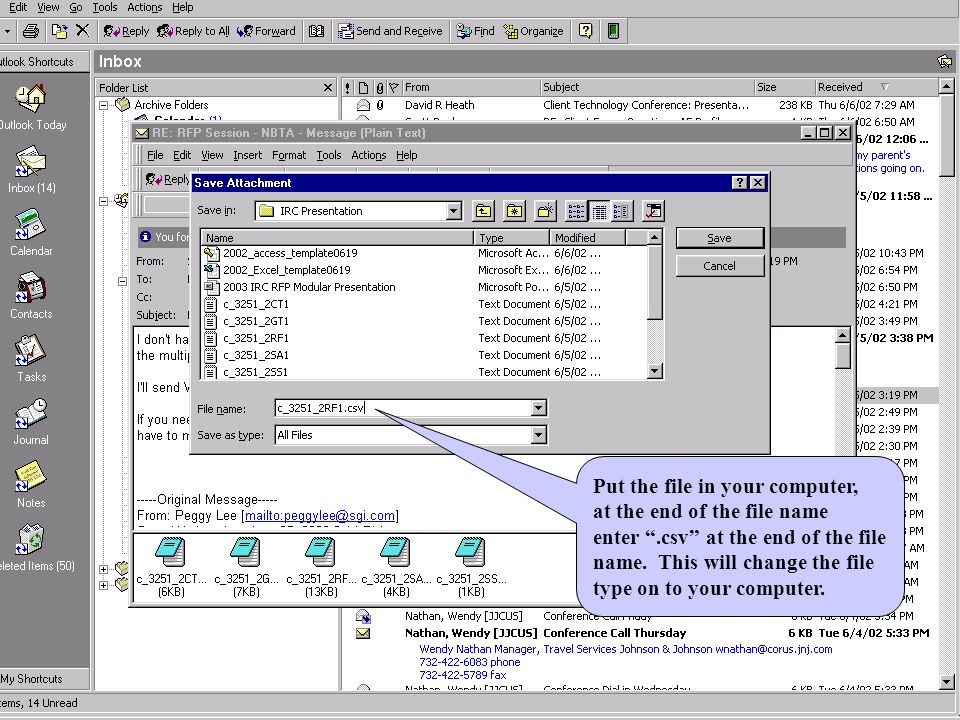Select 2003 IRC RFP Modular Presentation file
Image resolution: width=960 pixels, height=720 pixels.
tap(309, 287)
